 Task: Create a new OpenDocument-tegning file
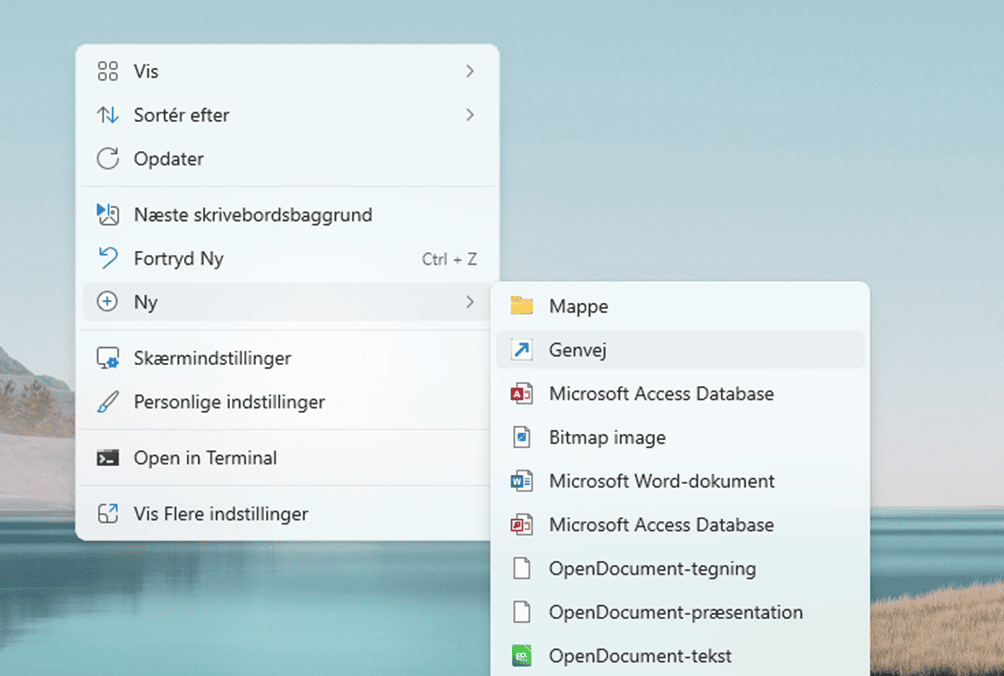652,569
